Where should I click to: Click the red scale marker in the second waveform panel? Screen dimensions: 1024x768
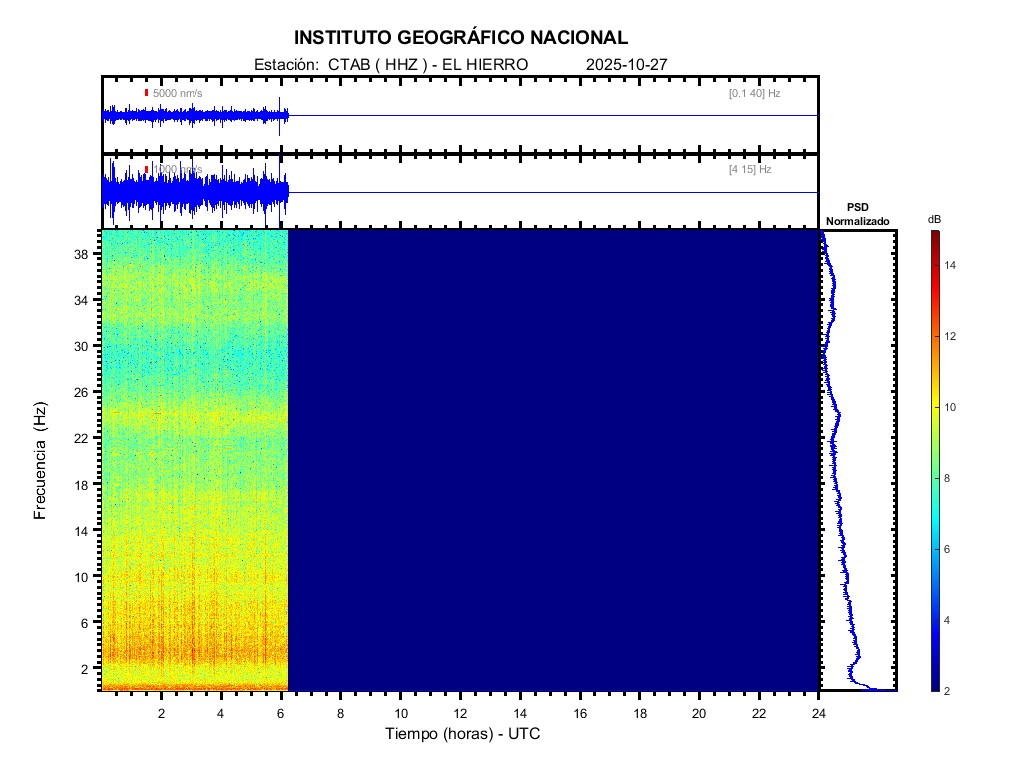click(146, 169)
